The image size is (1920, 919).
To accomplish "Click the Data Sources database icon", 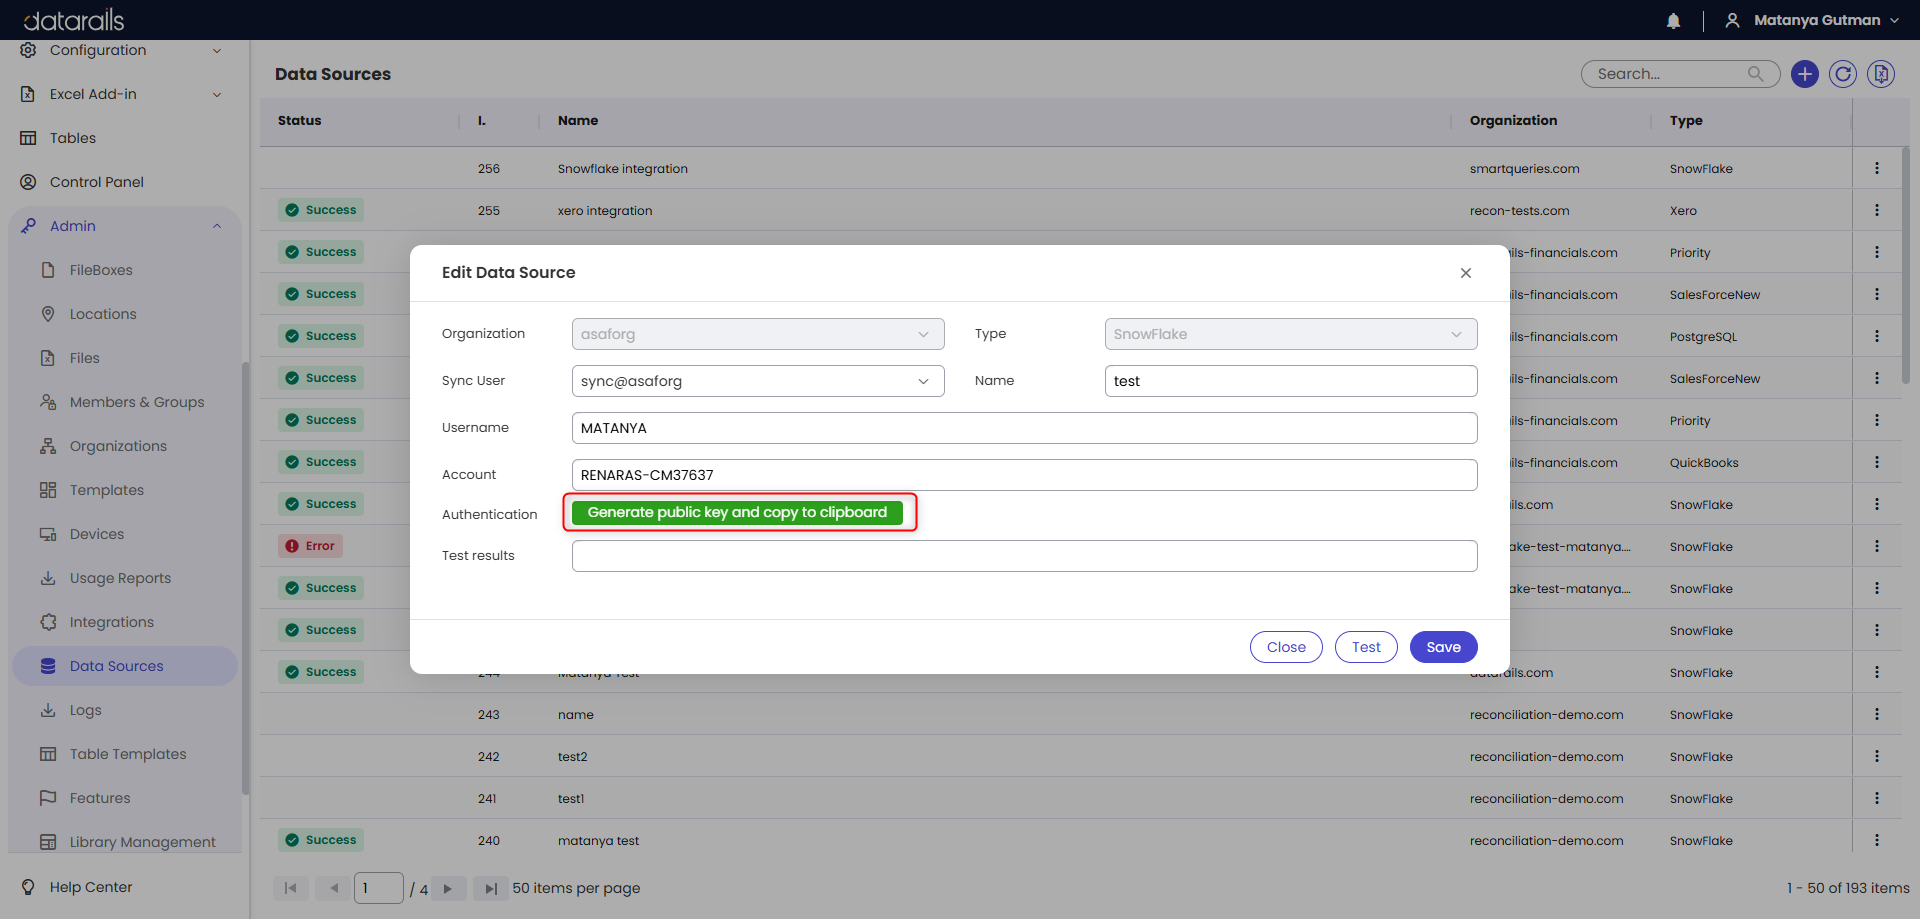I will point(48,666).
